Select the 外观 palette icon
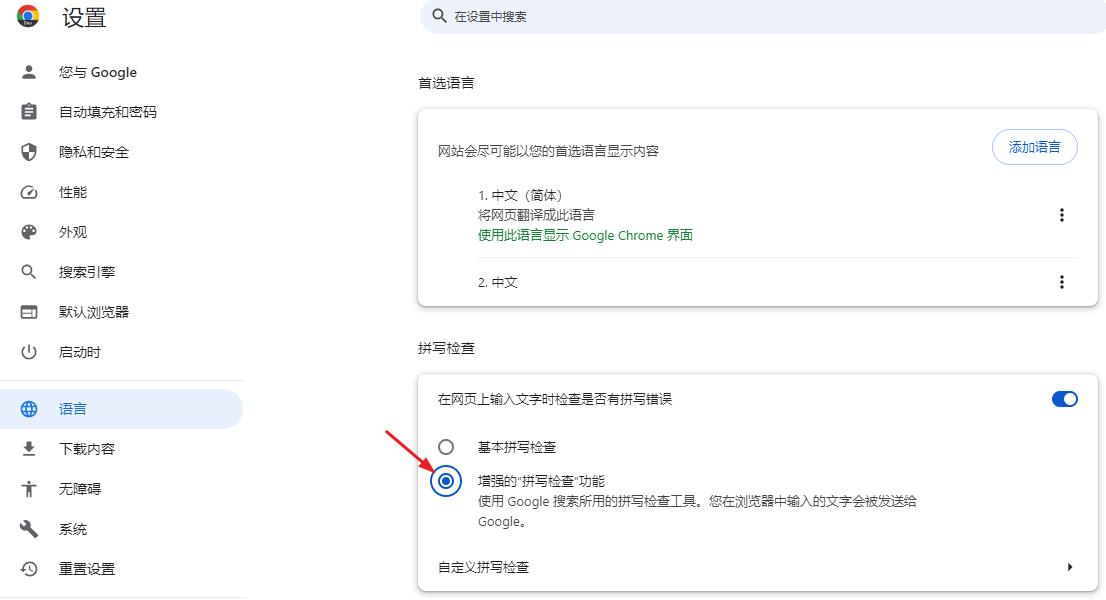This screenshot has width=1106, height=600. (x=27, y=231)
